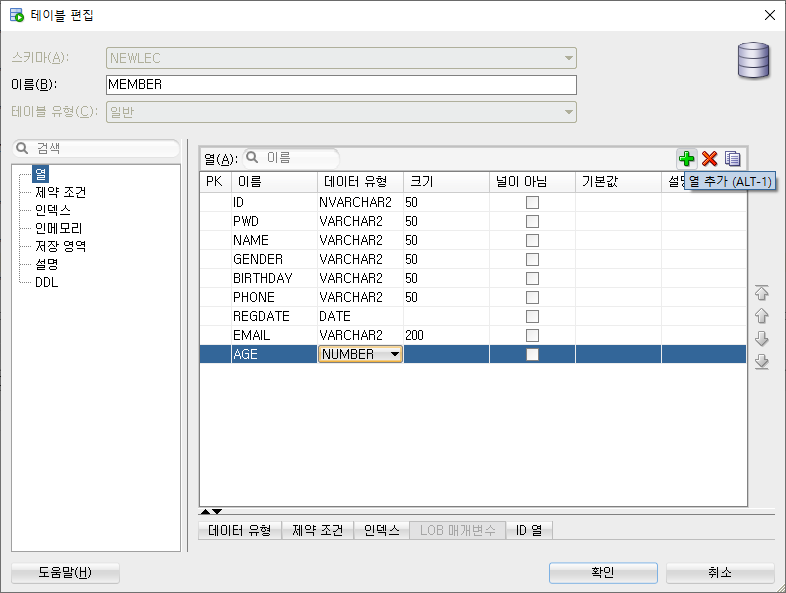786x593 pixels.
Task: Select 인덱스 in the left tree
Action: click(53, 210)
